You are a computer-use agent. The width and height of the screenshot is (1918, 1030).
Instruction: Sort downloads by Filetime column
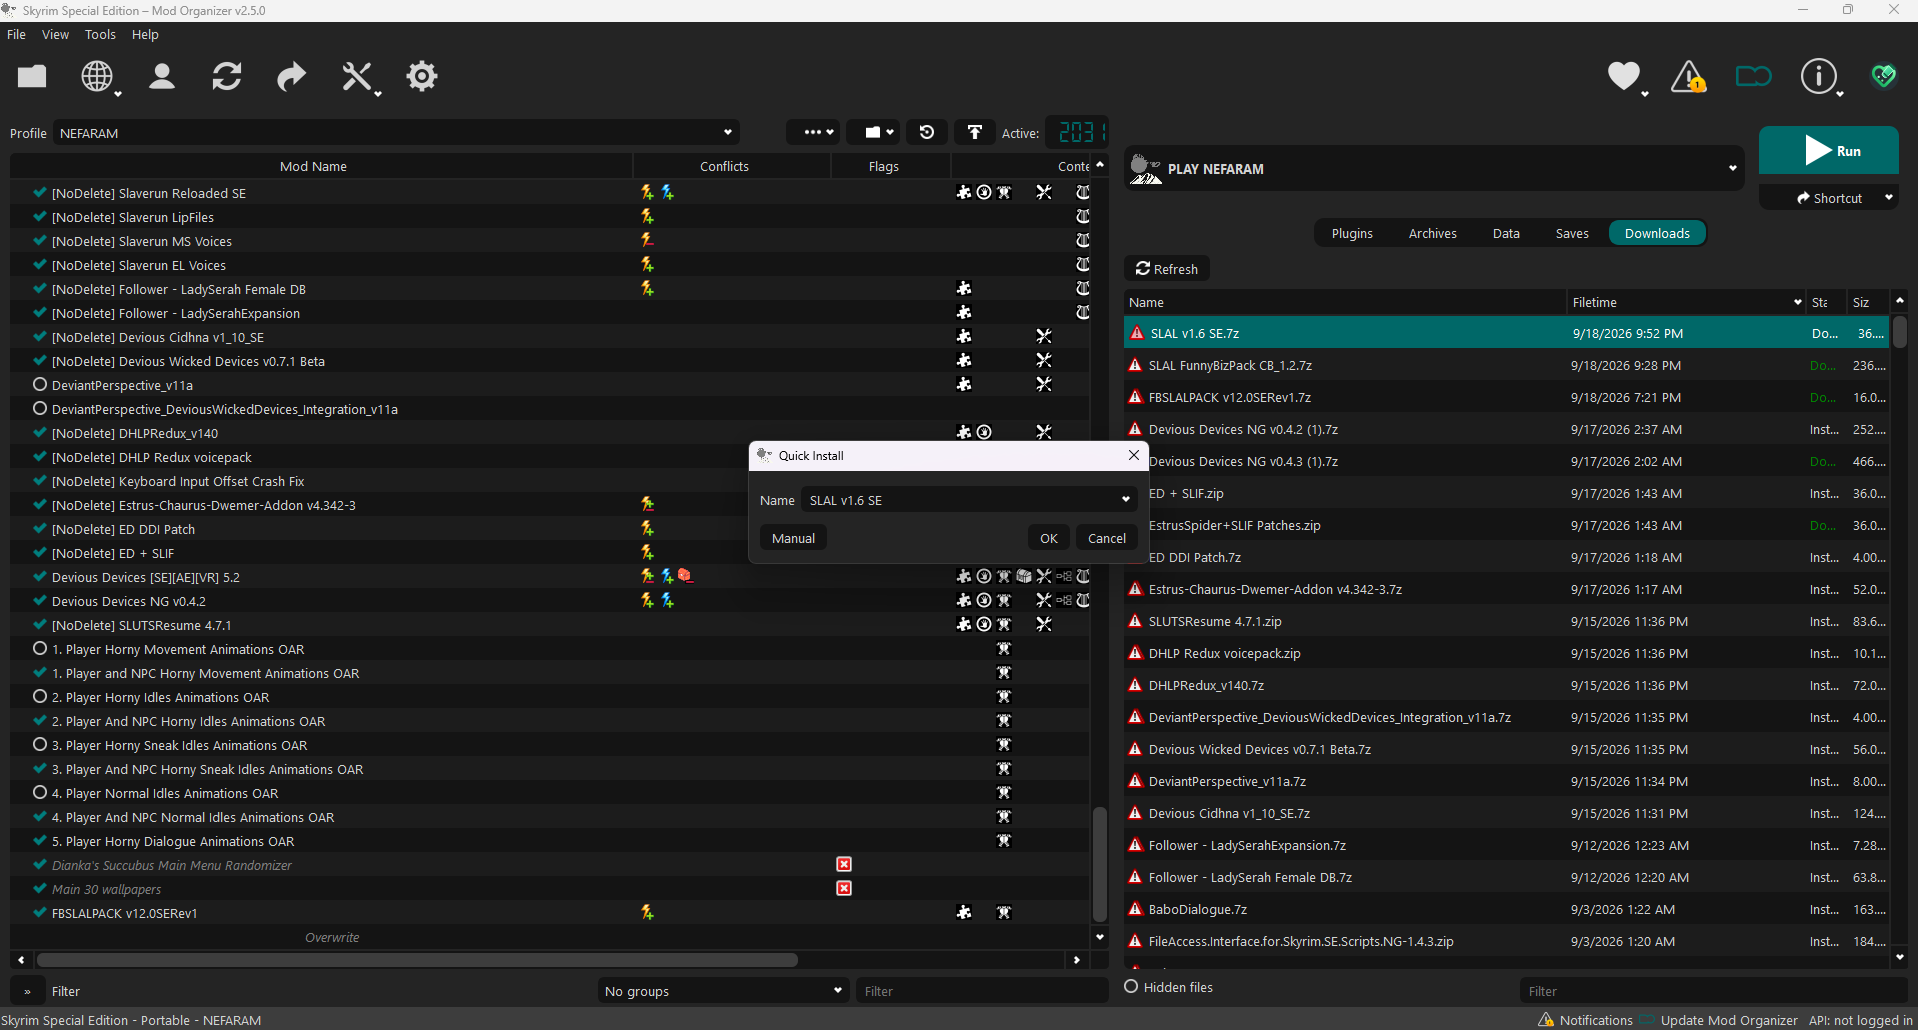coord(1686,302)
